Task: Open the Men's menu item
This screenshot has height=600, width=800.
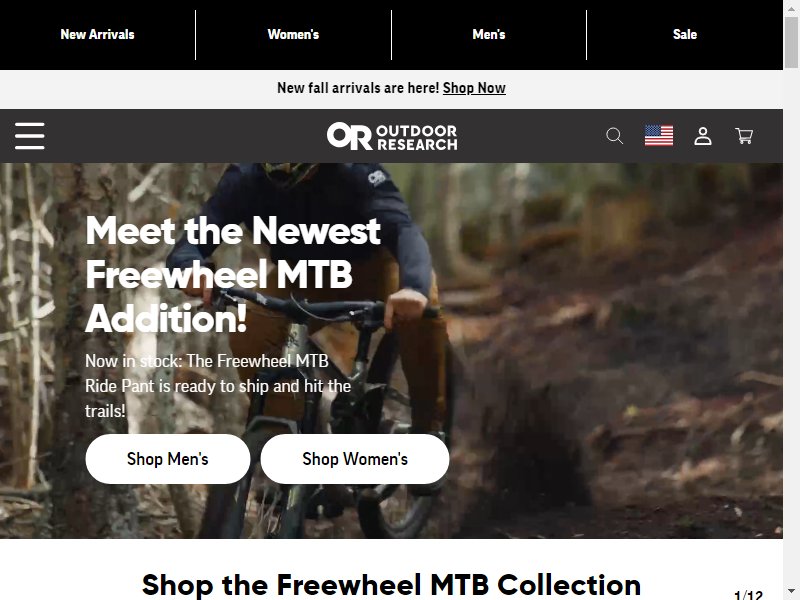Action: coord(489,34)
